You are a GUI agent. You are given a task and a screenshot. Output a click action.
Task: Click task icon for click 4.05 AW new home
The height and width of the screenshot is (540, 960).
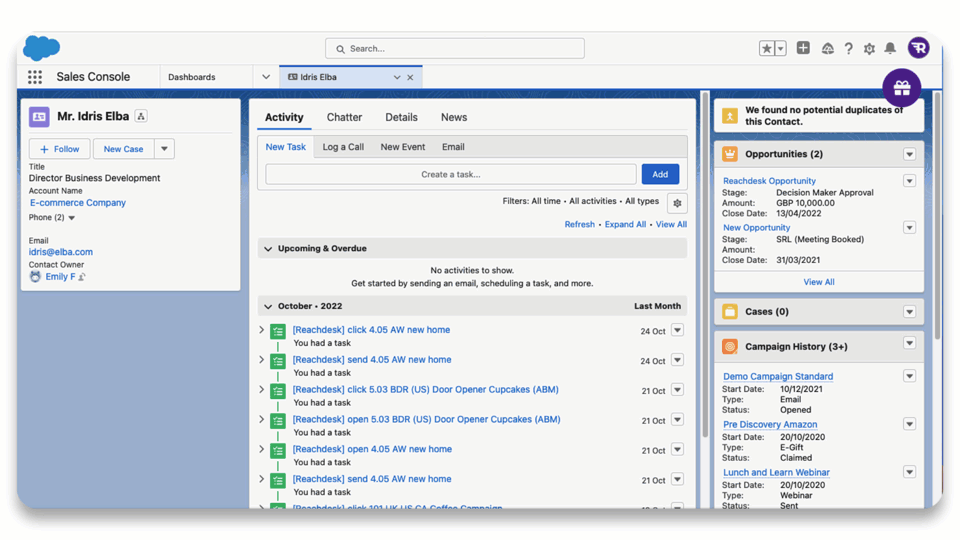click(x=278, y=331)
